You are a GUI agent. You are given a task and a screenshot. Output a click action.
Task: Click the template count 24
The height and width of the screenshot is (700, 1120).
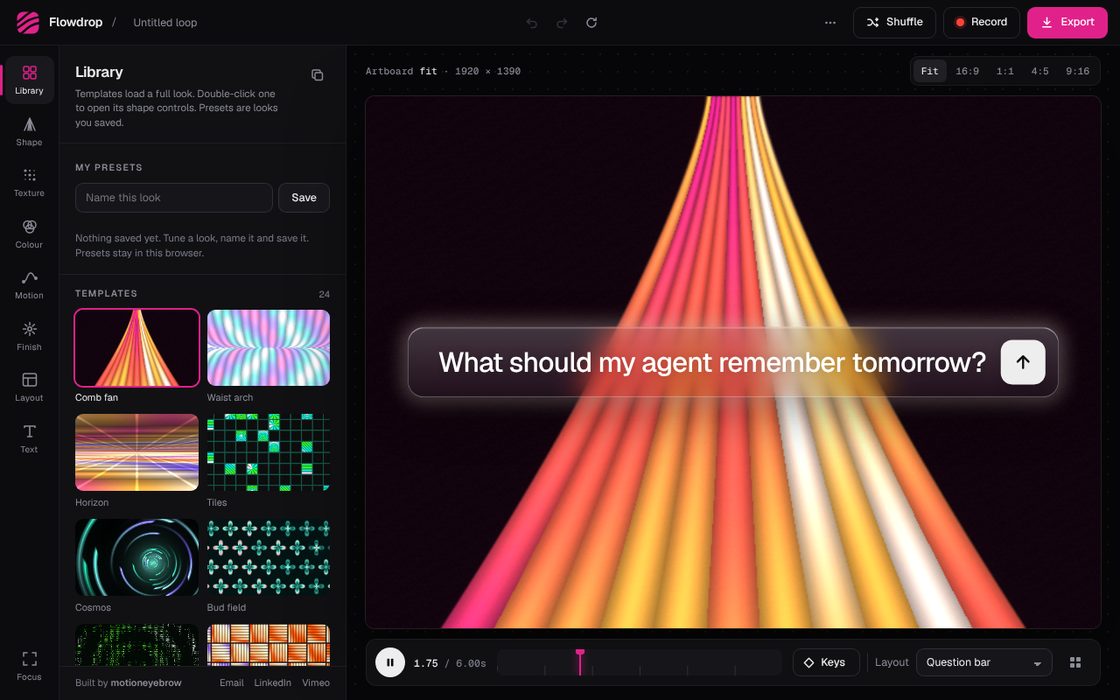[x=324, y=294]
